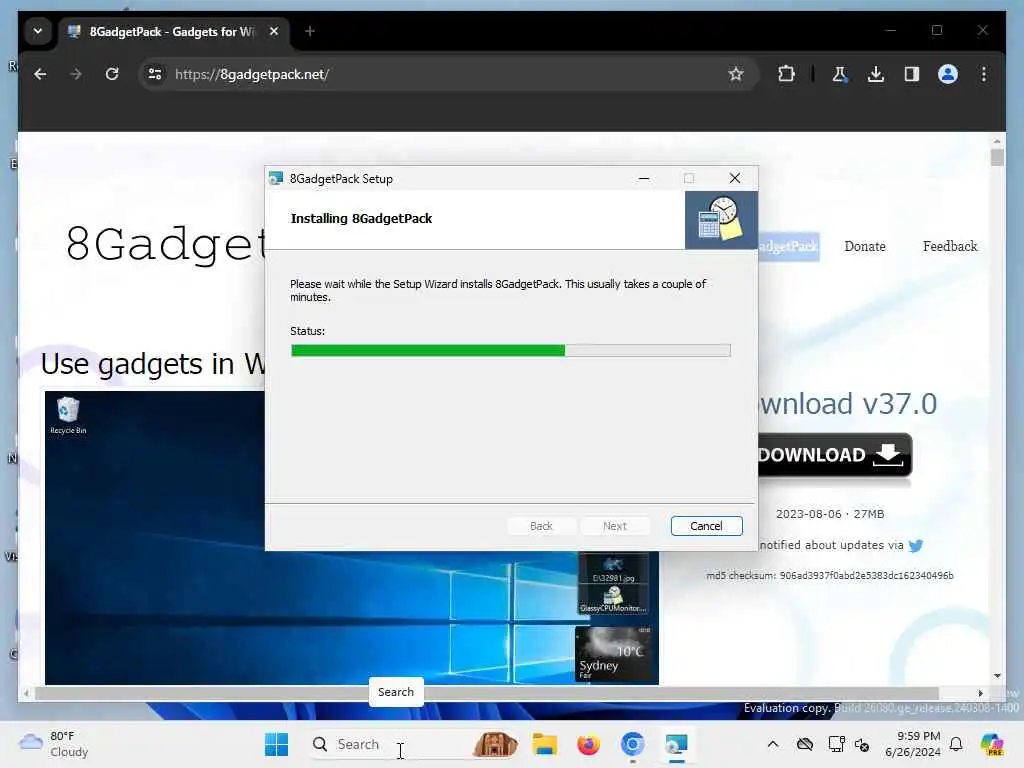Close the 8GadgetPack Setup dialog
Viewport: 1024px width, 768px height.
735,178
